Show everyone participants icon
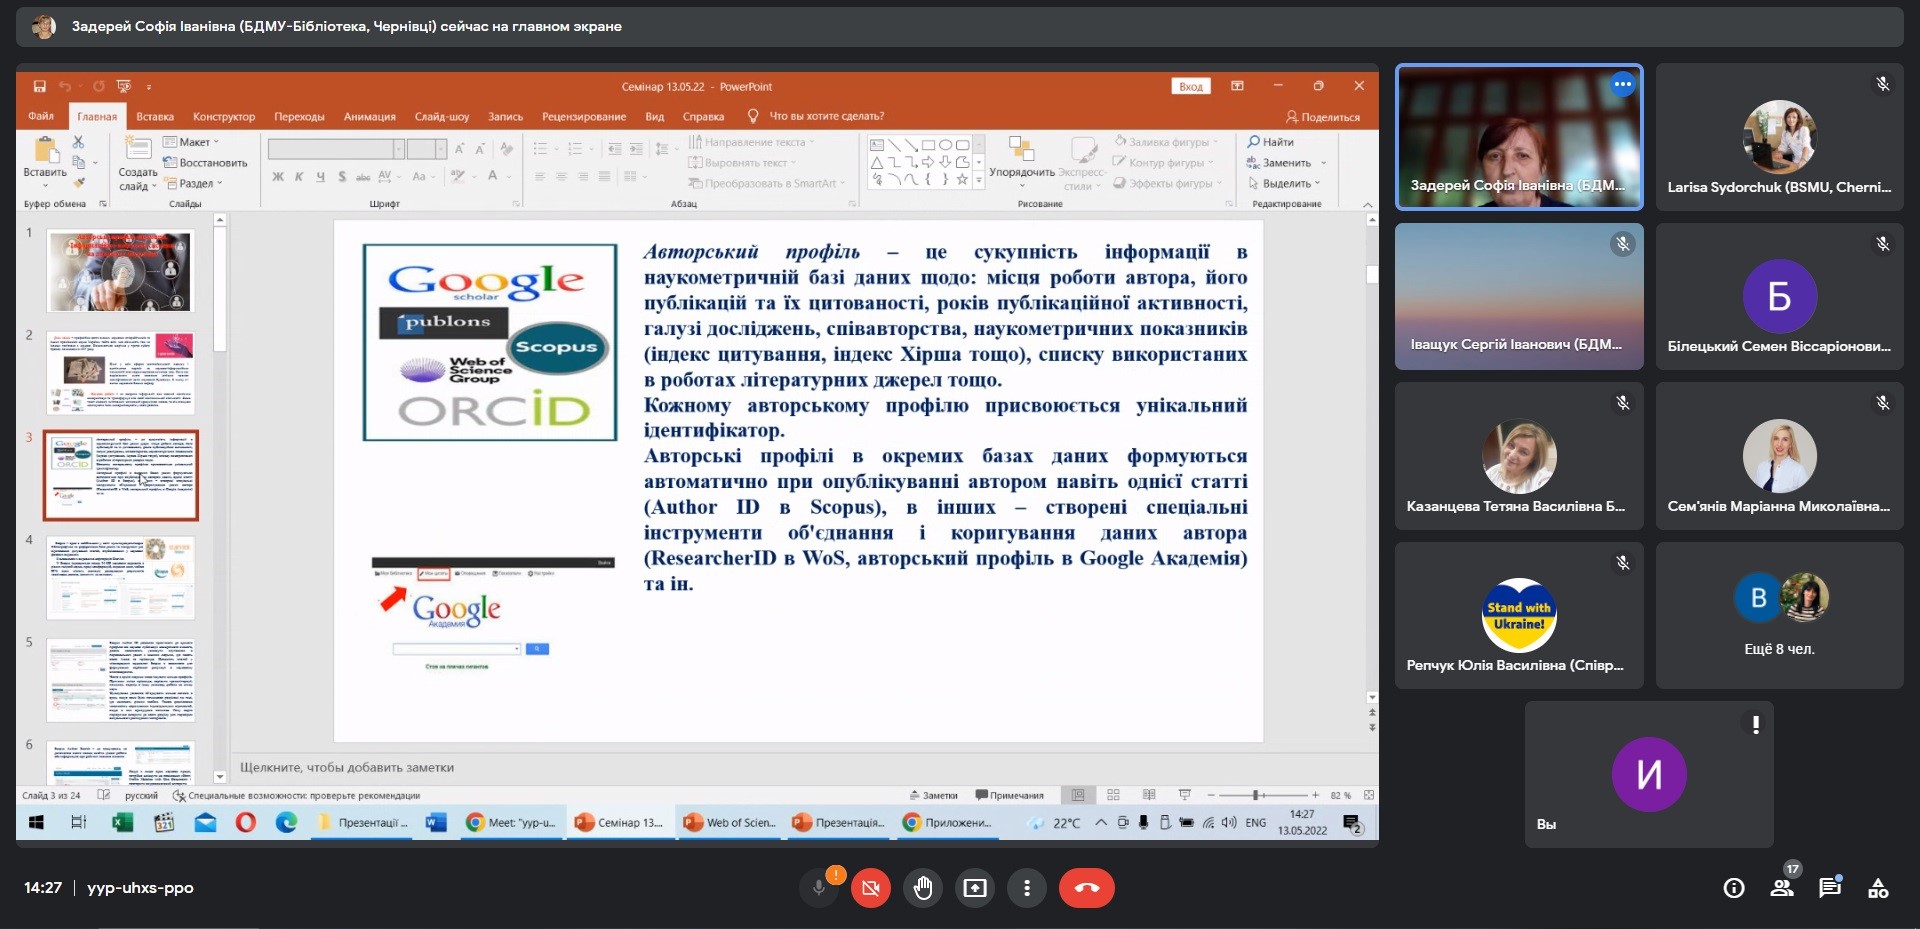The height and width of the screenshot is (929, 1920). [1782, 888]
